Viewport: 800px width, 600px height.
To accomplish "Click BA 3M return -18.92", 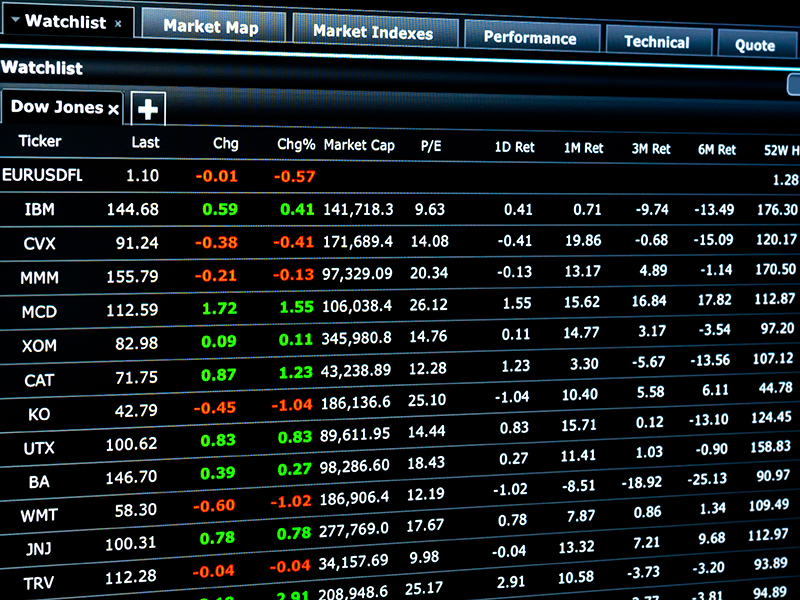I will [641, 482].
